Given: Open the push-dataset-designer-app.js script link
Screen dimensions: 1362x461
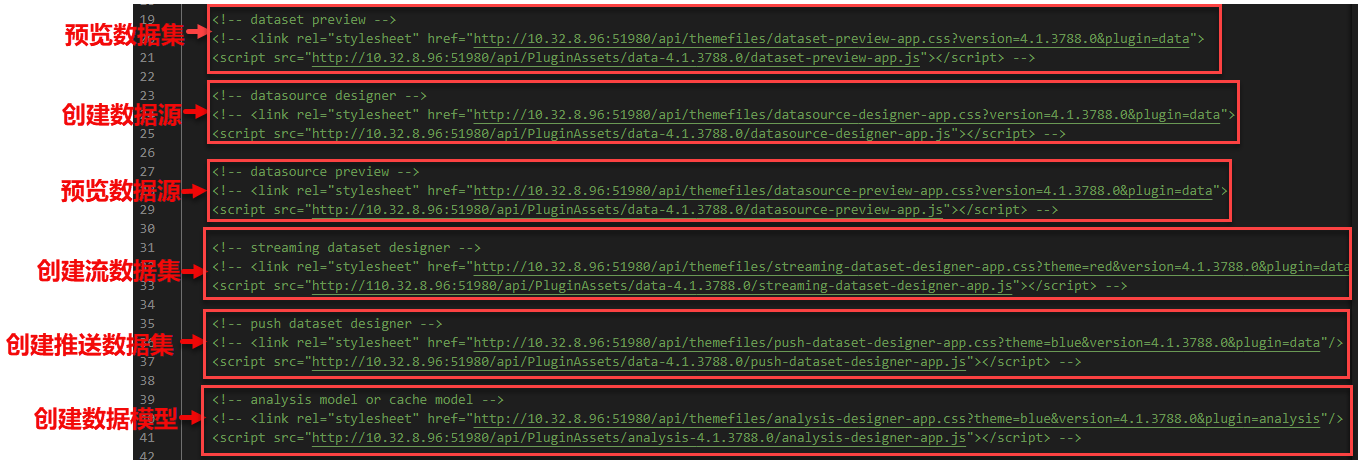Looking at the screenshot, I should tap(639, 362).
